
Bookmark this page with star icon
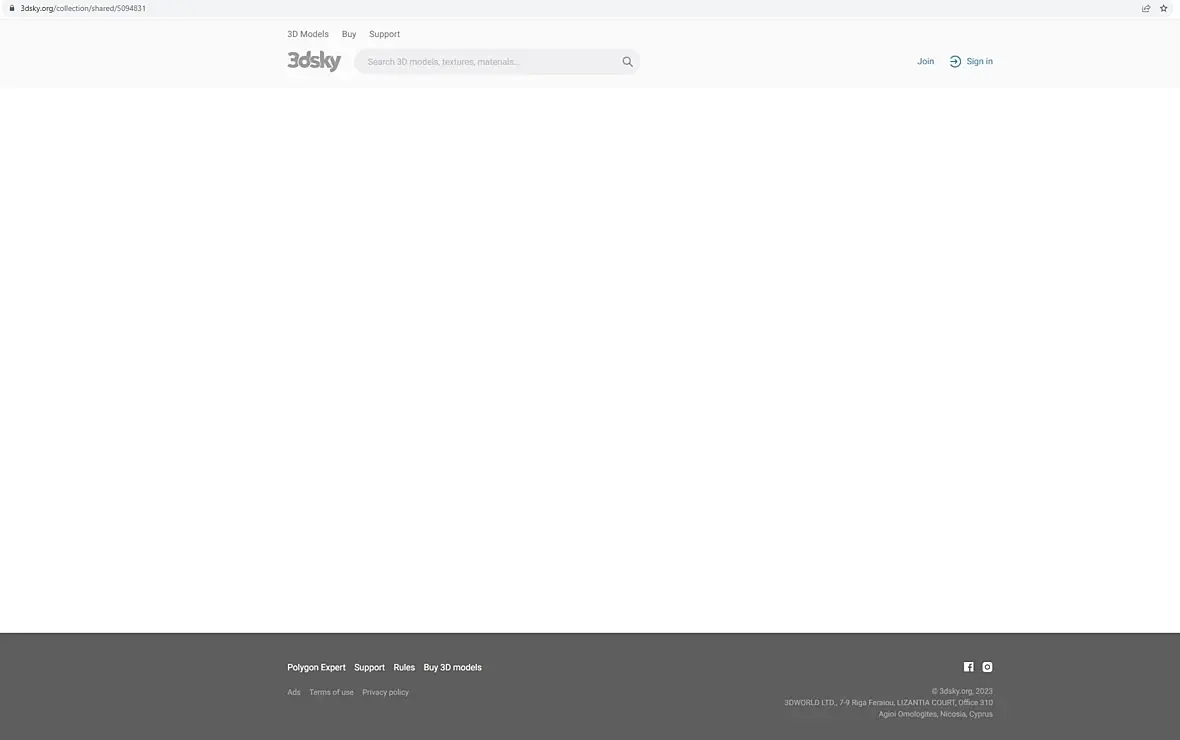(1163, 8)
